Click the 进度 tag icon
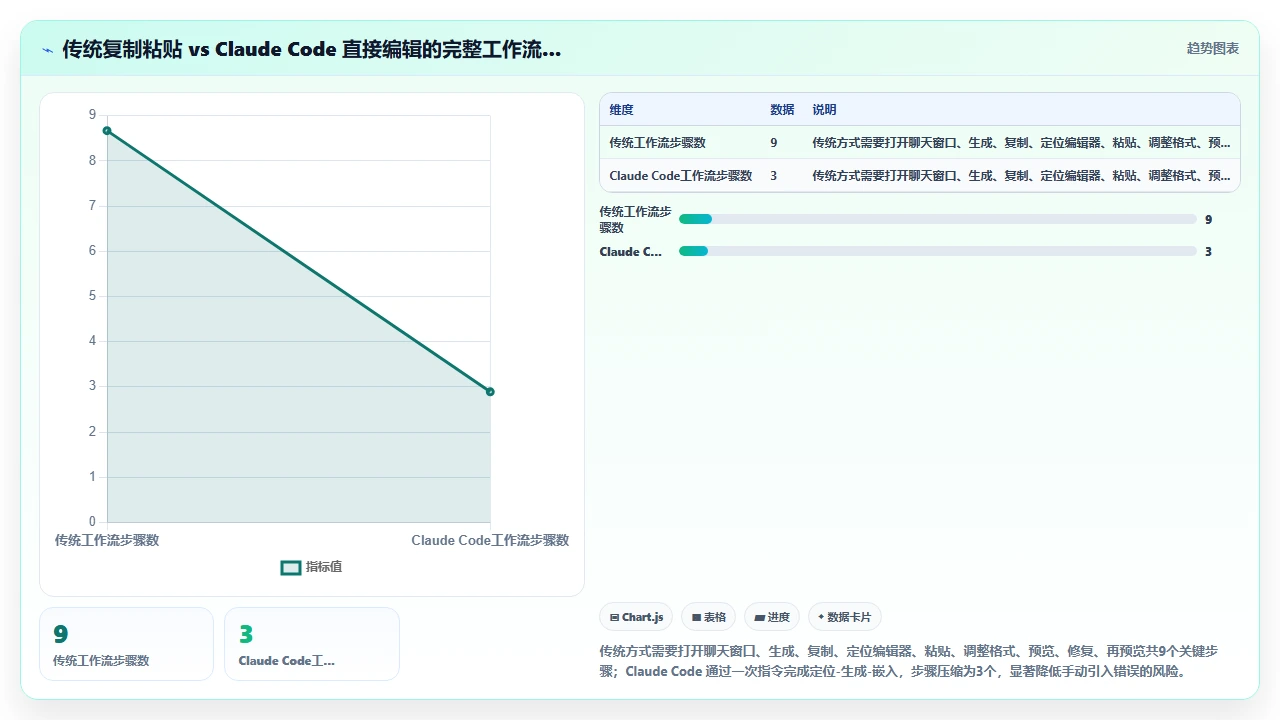1280x720 pixels. tap(760, 618)
